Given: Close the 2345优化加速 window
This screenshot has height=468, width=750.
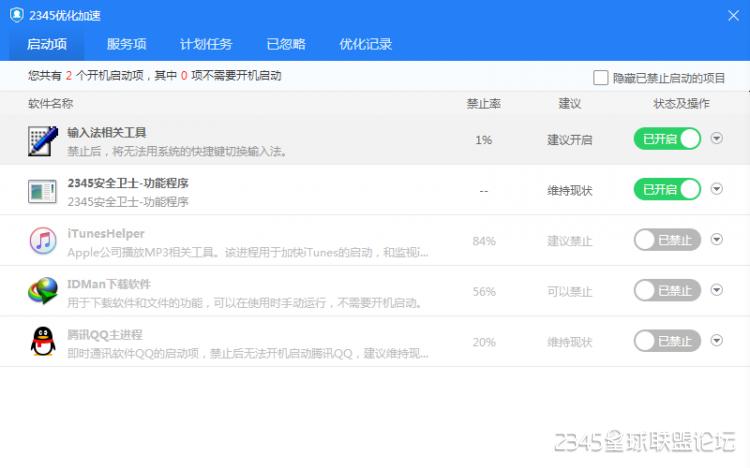Looking at the screenshot, I should coord(733,15).
